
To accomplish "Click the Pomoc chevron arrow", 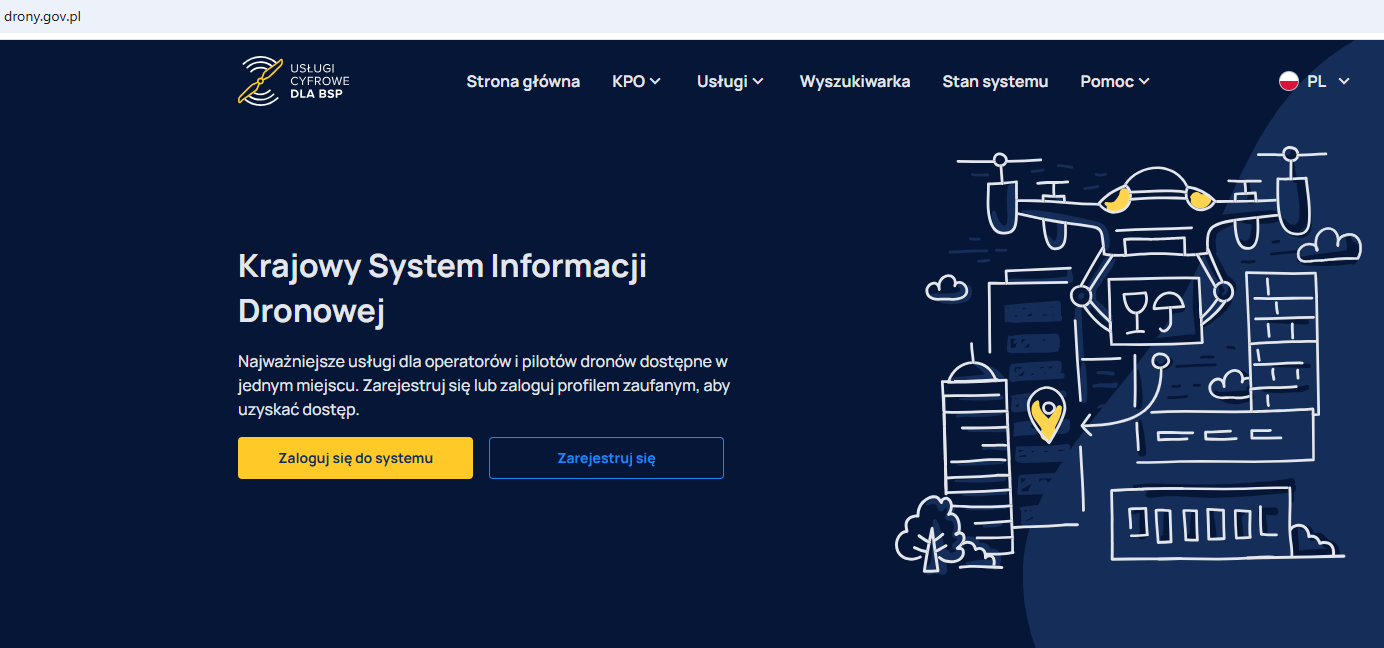I will (x=1144, y=81).
